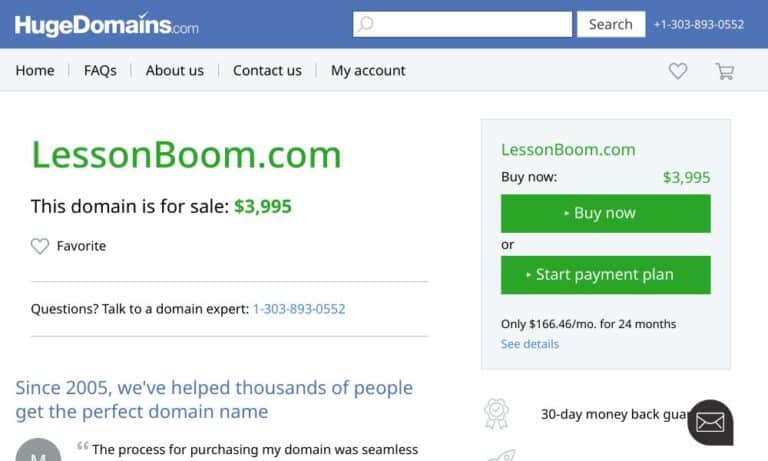Screen dimensions: 768x461
Task: Click the Start payment plan button
Action: (x=605, y=275)
